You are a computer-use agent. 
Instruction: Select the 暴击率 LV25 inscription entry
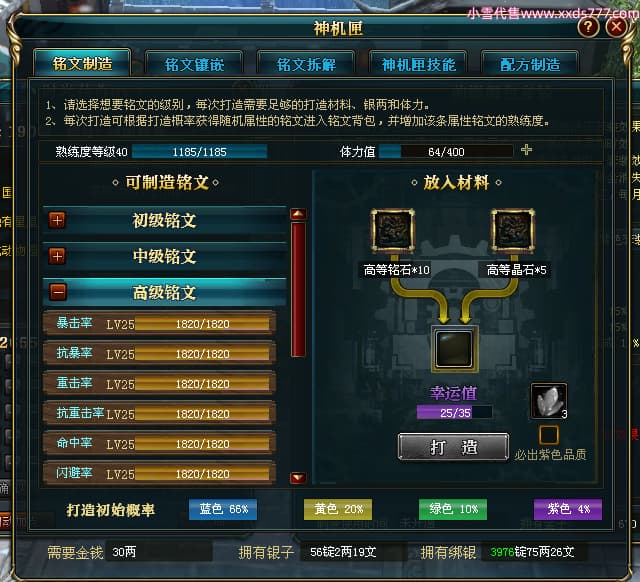pos(159,324)
